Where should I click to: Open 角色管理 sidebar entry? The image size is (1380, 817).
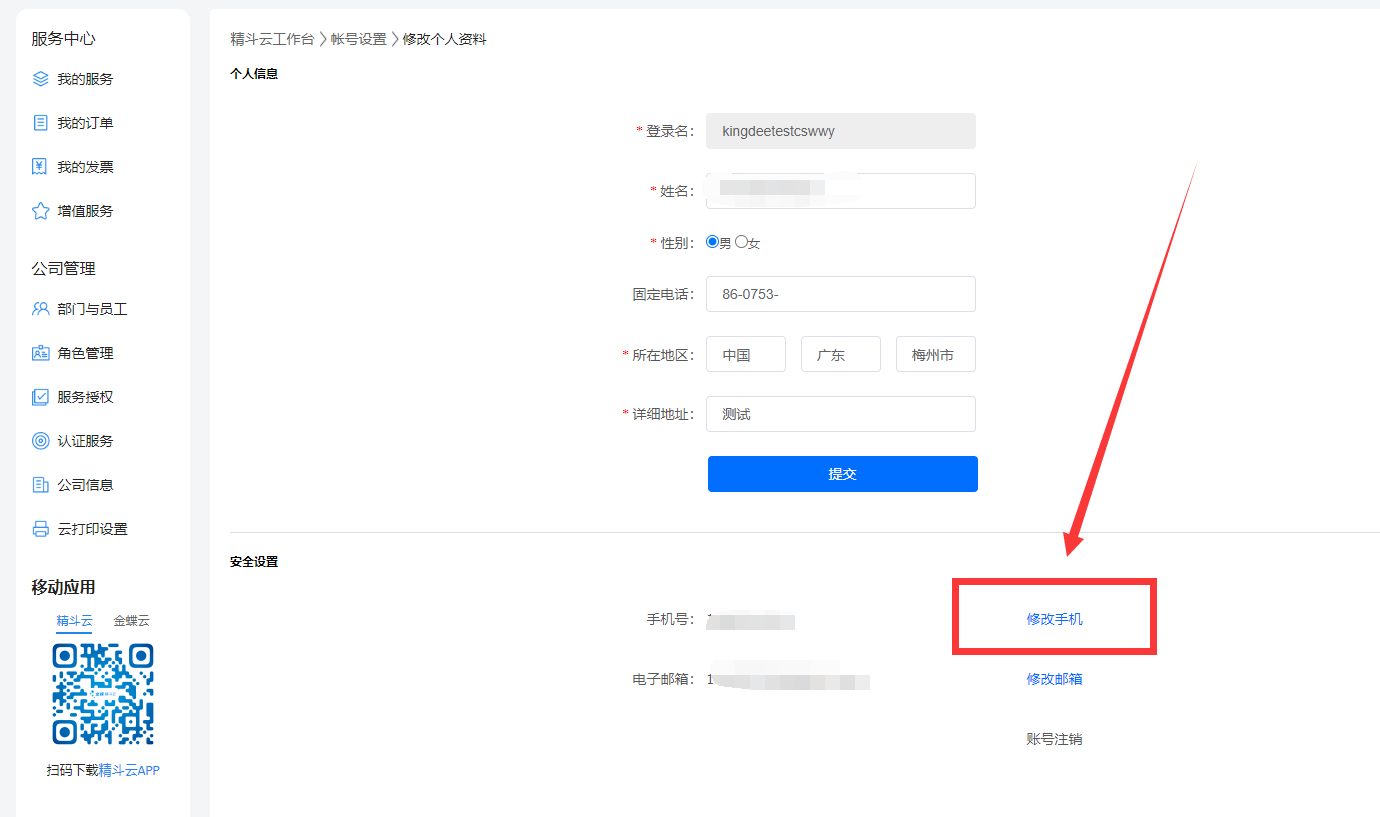85,353
